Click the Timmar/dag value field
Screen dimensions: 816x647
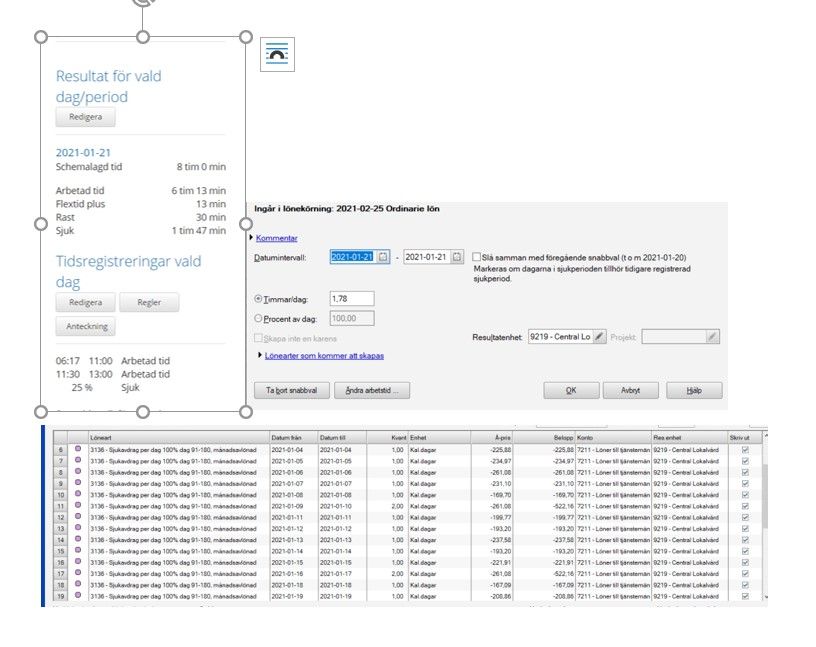352,299
